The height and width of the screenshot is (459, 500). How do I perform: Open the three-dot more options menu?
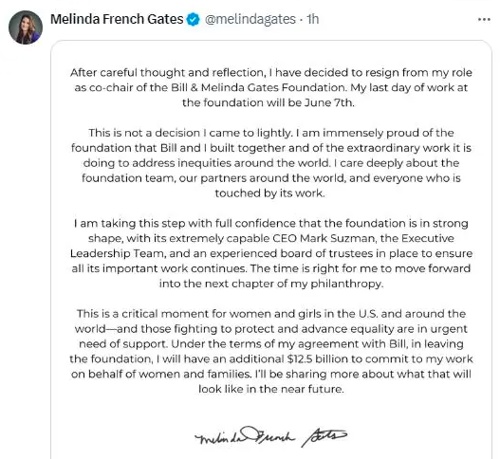click(x=484, y=20)
